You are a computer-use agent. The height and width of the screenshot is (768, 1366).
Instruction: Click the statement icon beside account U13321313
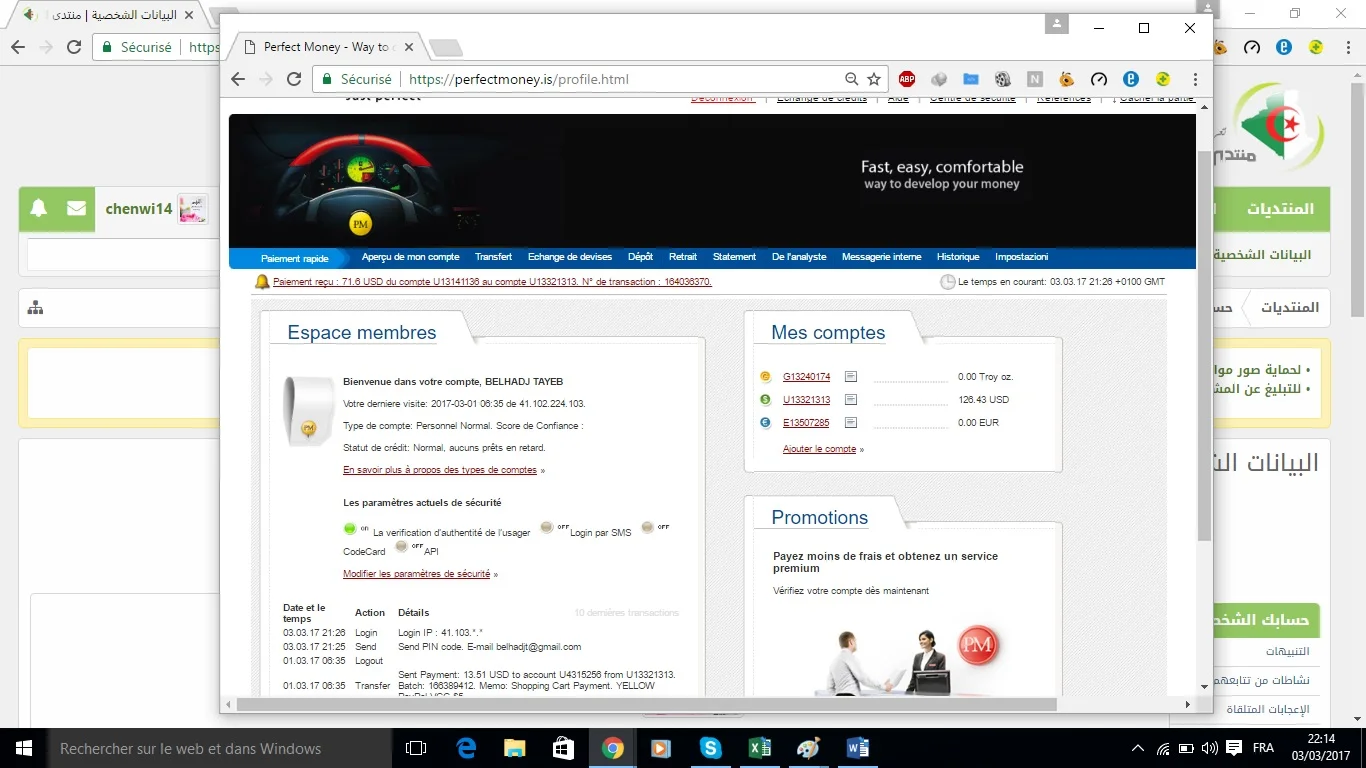point(850,400)
